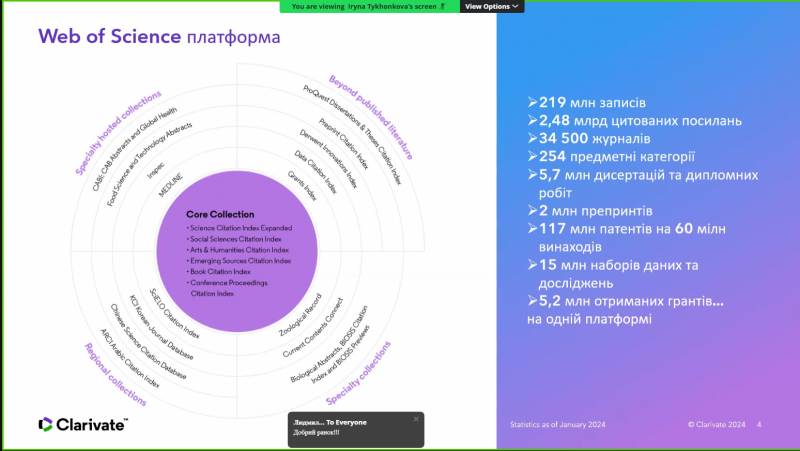Click the 219 млн записів bullet
The image size is (800, 451).
(x=587, y=102)
